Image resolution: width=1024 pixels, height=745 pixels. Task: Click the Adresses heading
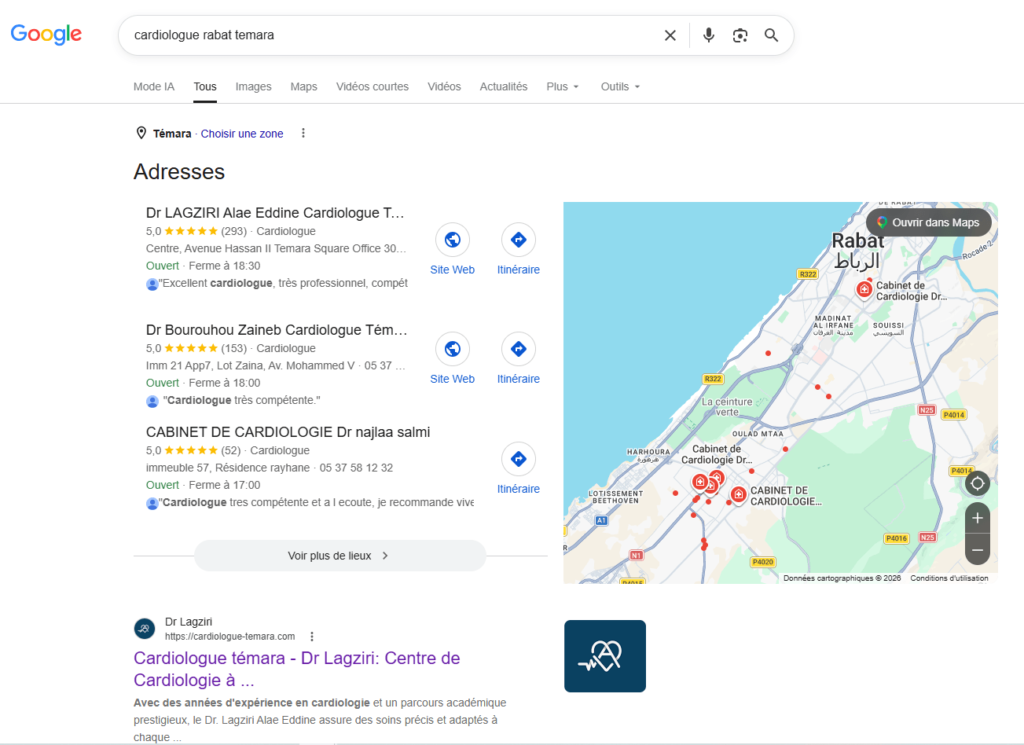179,172
